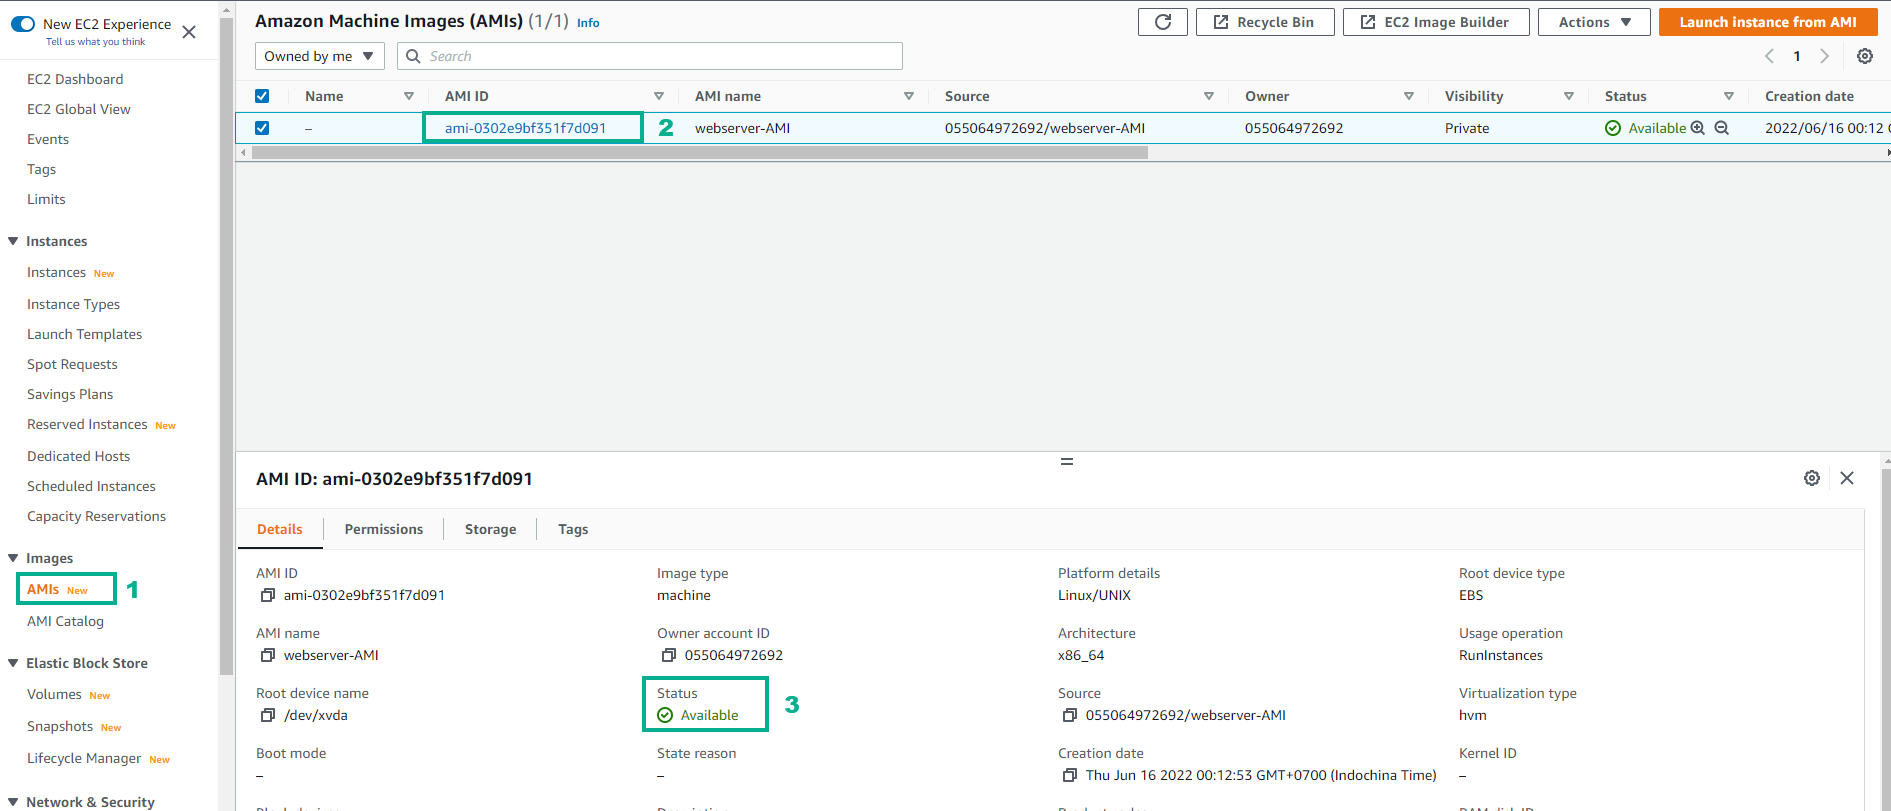Open EC2 Dashboard in sidebar
The width and height of the screenshot is (1891, 811).
point(75,79)
